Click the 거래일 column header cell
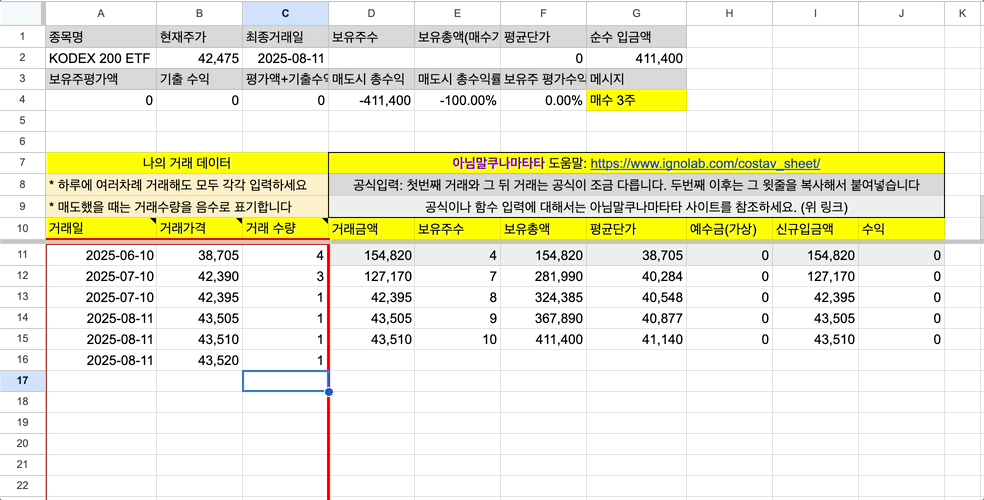The height and width of the screenshot is (500, 984). (101, 229)
